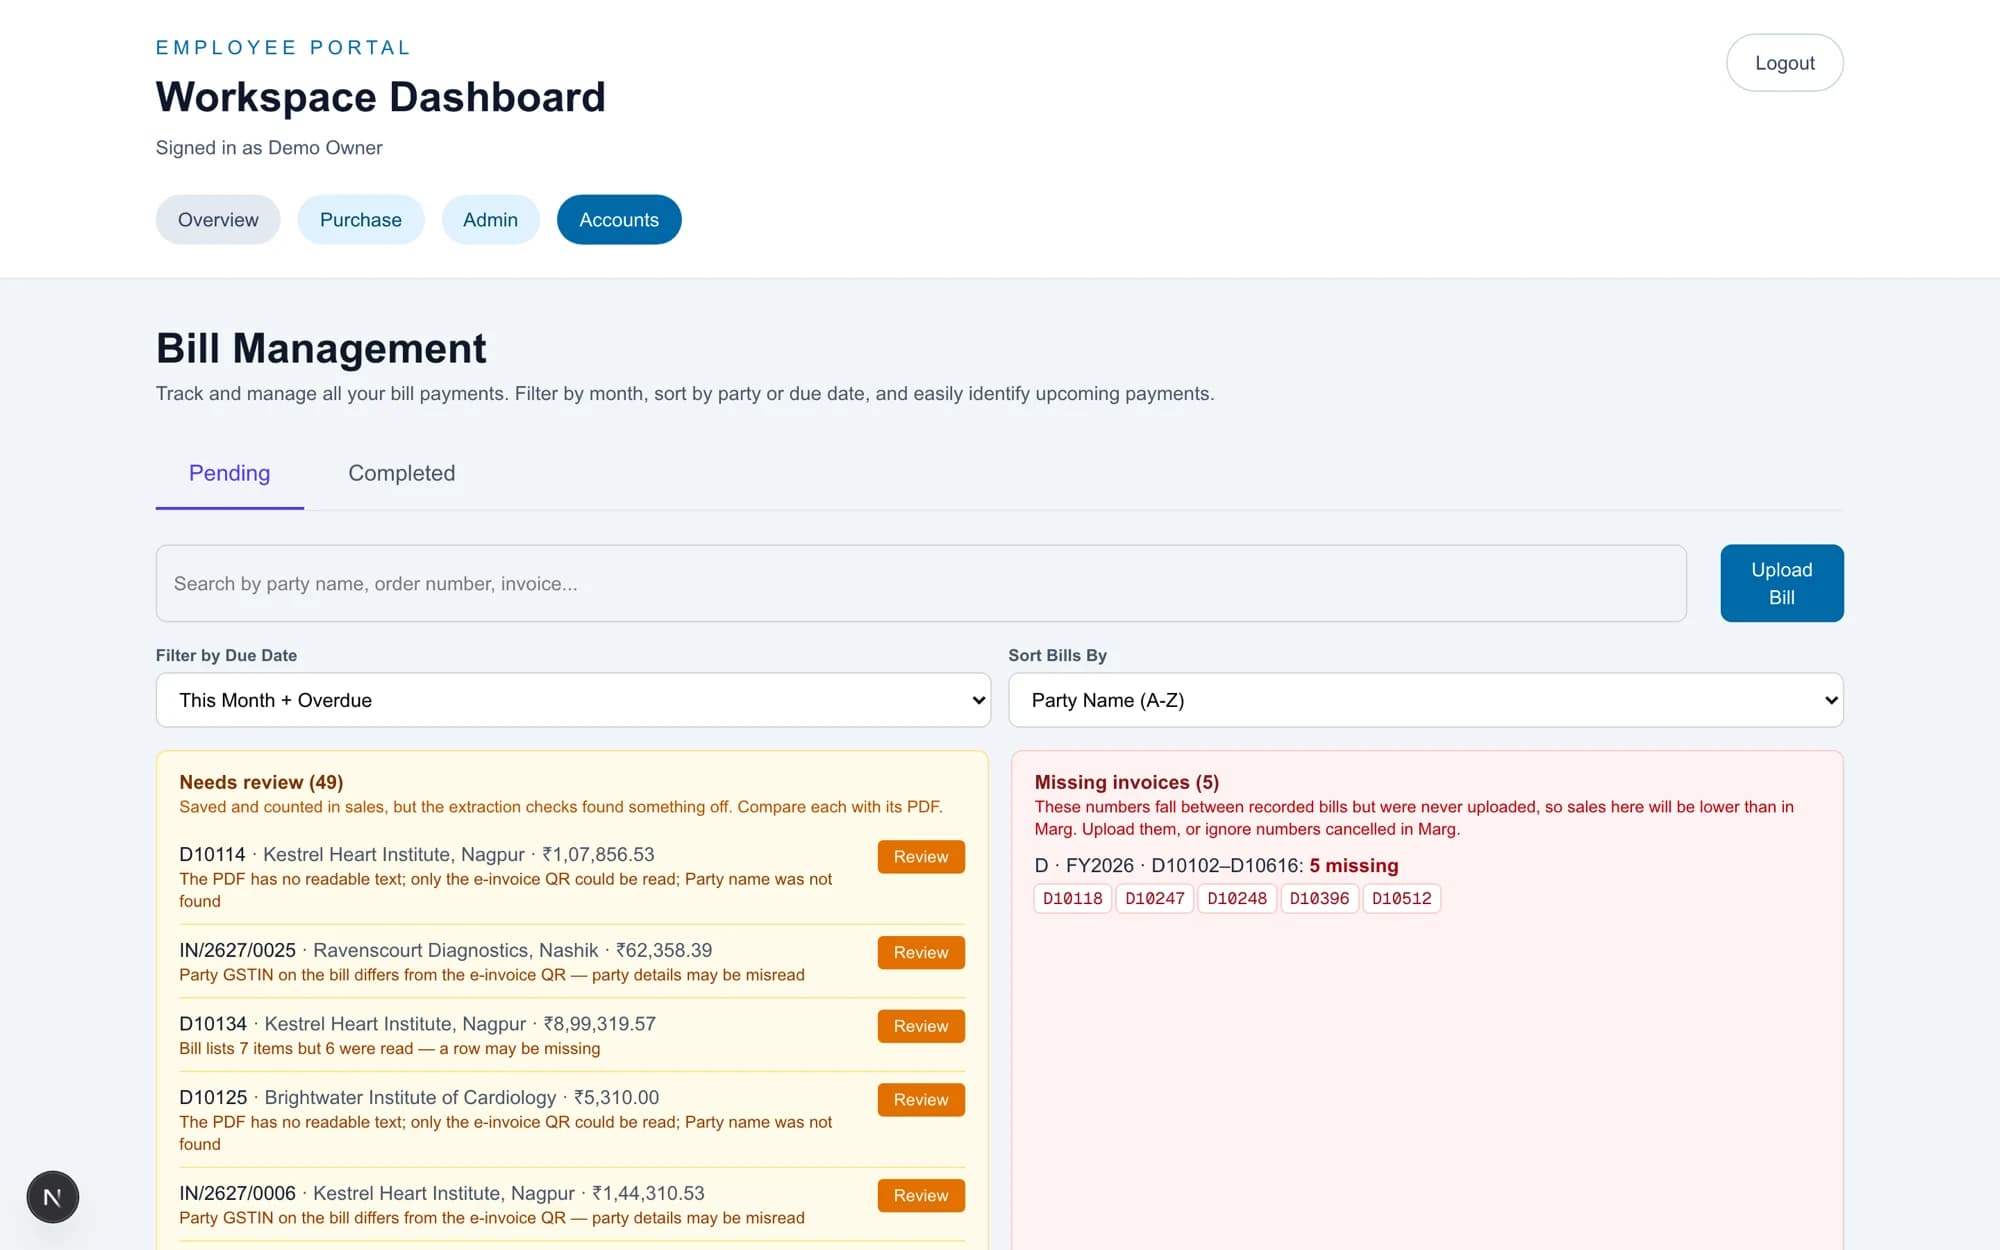Click the '5 missing' range summary text
Screen dimensions: 2000x1250
1354,866
